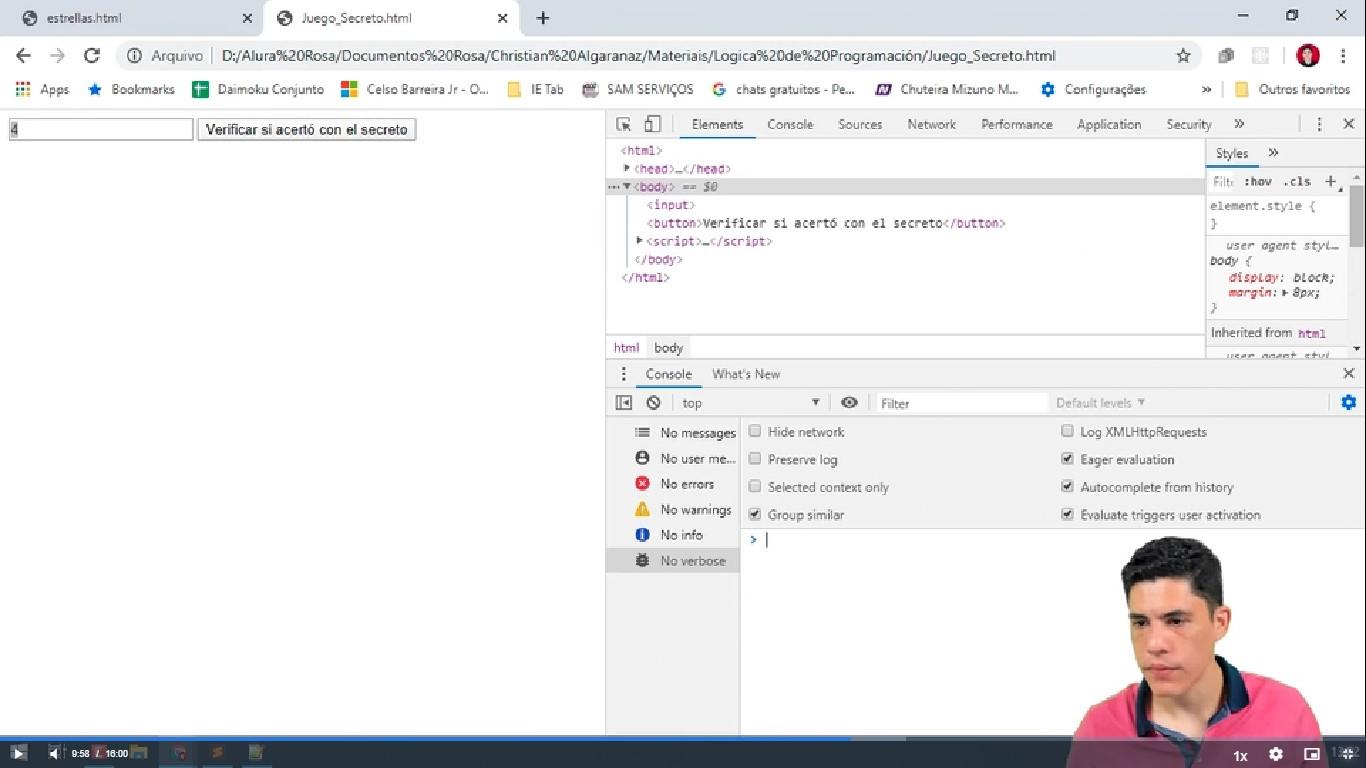Filter console by 'No warnings' entry
Image resolution: width=1366 pixels, height=768 pixels.
(673, 510)
